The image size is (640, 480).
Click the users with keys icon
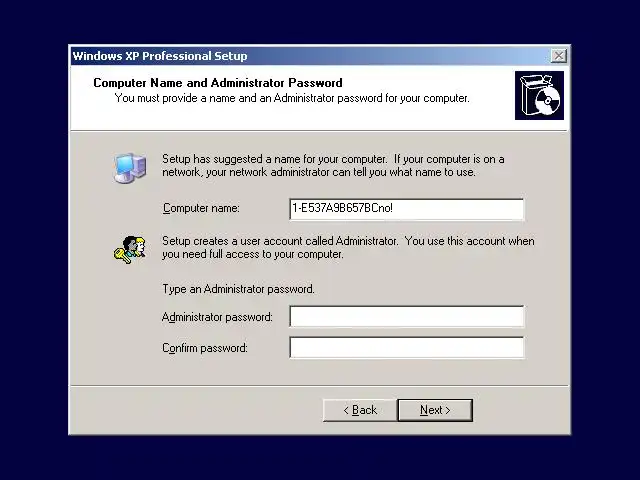[x=130, y=249]
